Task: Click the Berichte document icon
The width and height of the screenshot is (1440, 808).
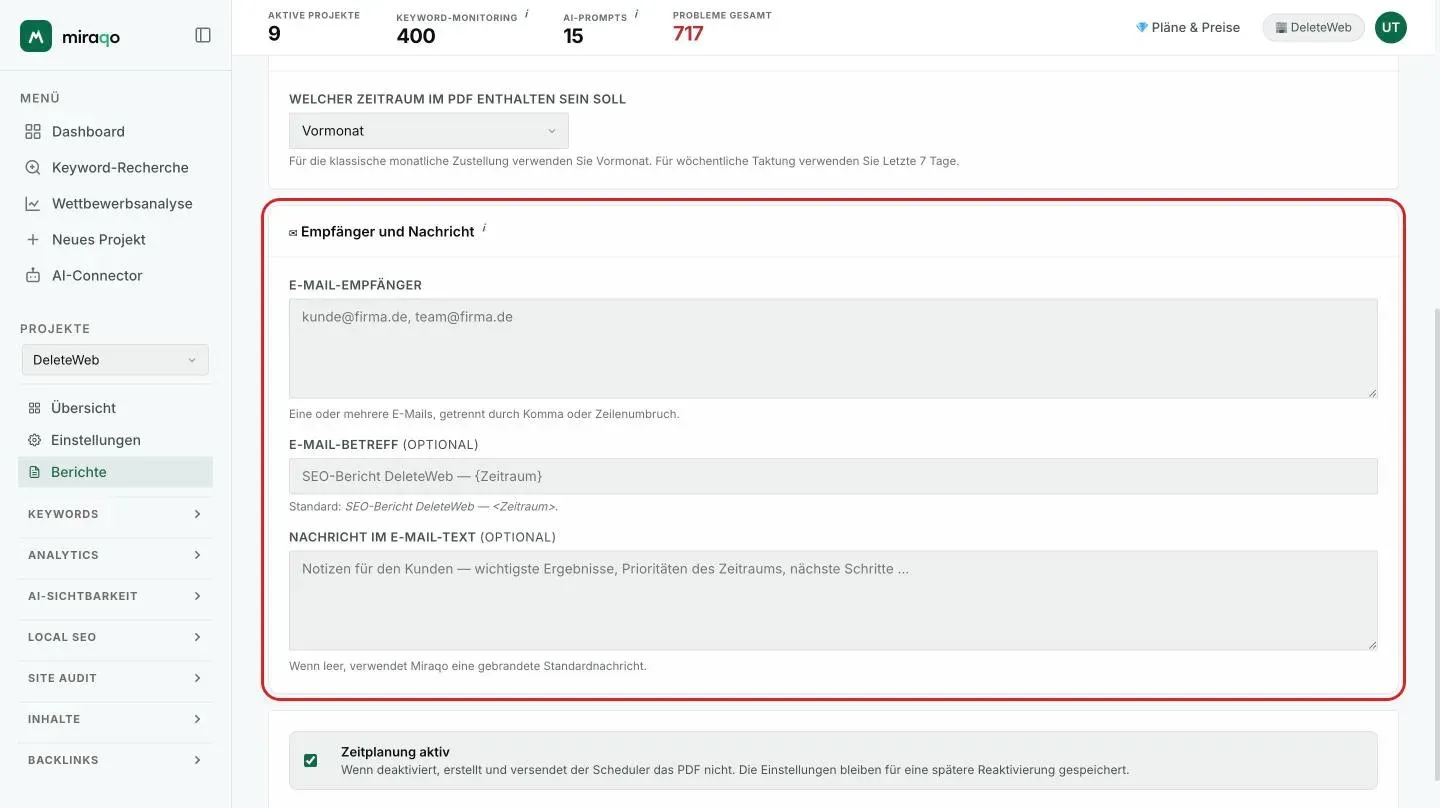Action: tap(34, 472)
